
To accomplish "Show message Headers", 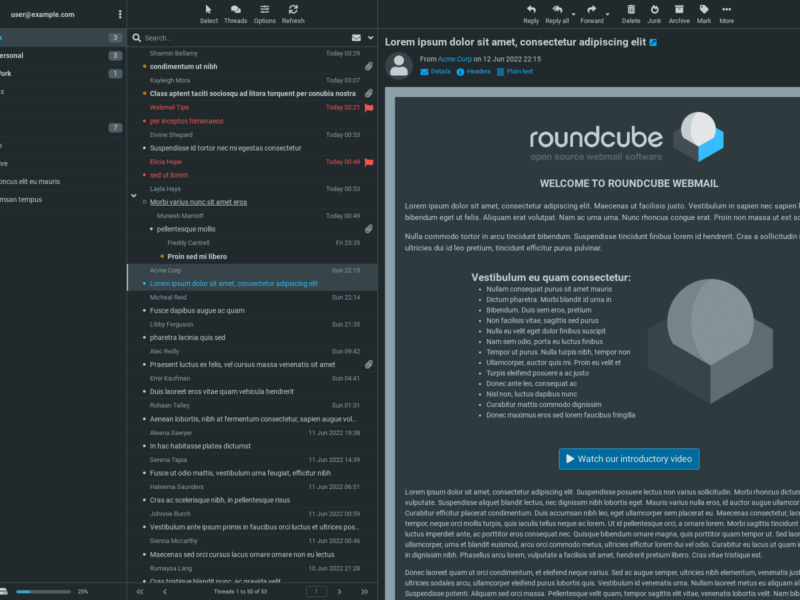I will 473,71.
